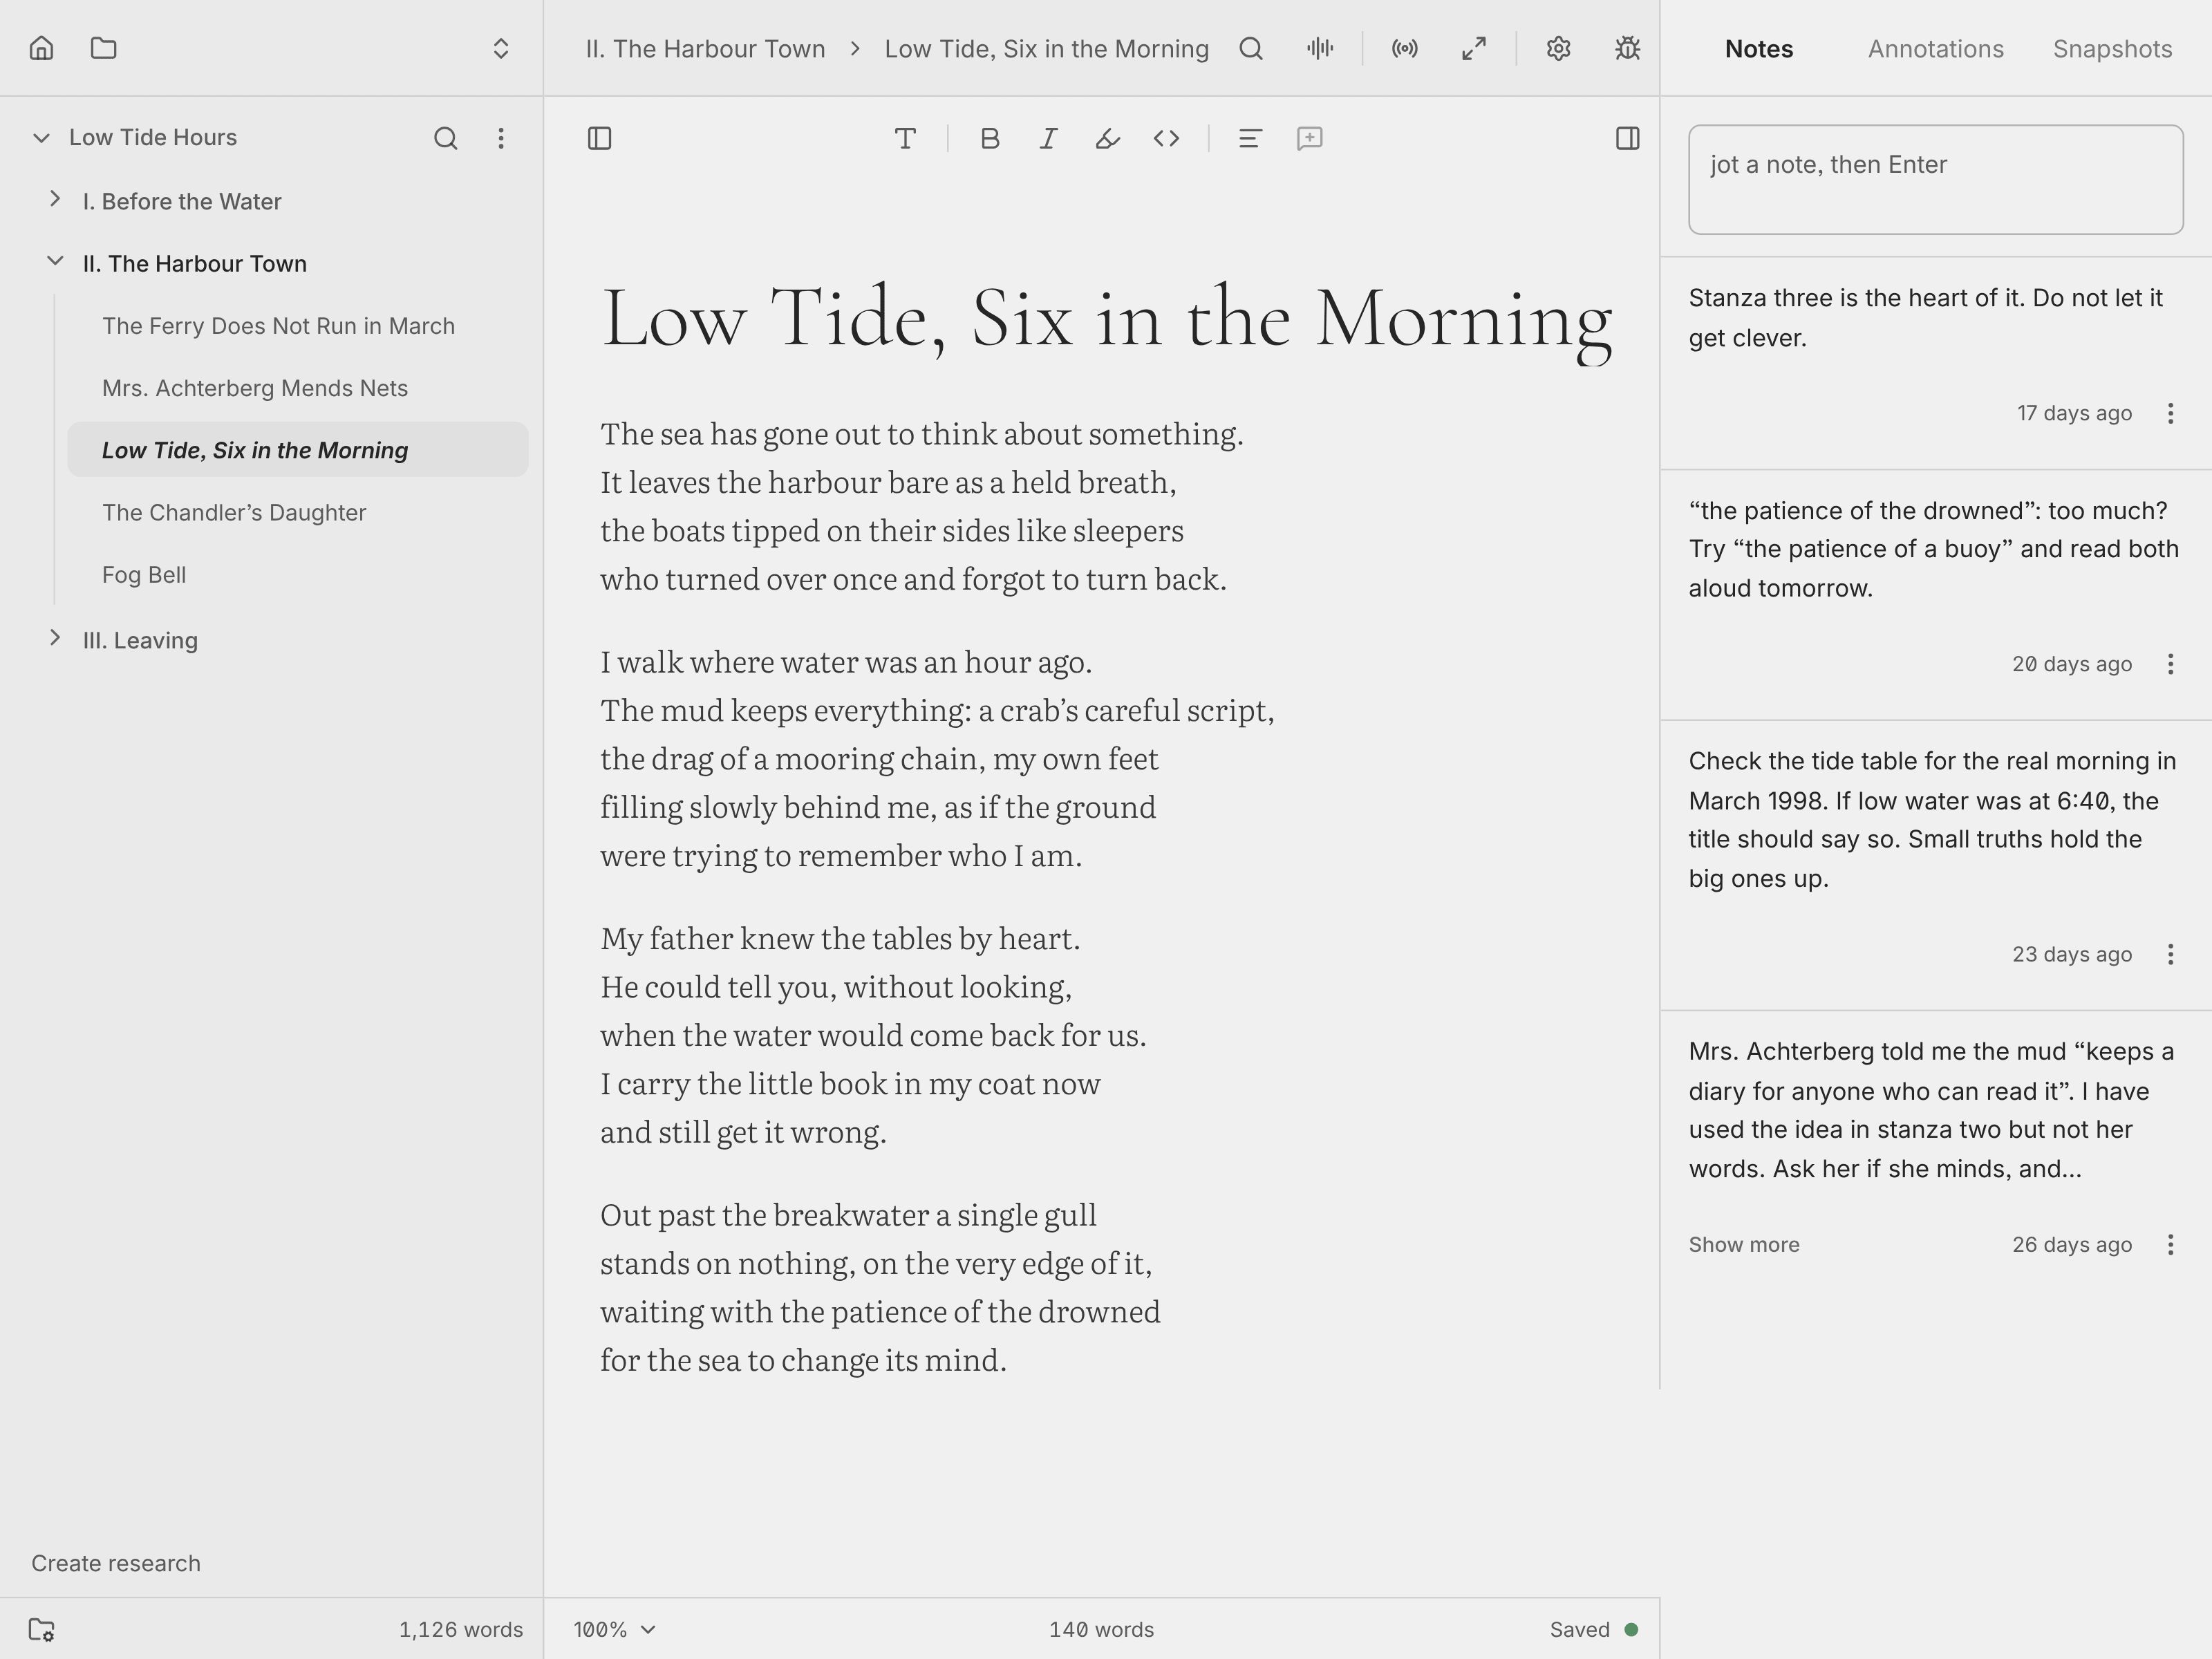Viewport: 2212px width, 1659px height.
Task: Click the jot a note input field
Action: [1935, 180]
